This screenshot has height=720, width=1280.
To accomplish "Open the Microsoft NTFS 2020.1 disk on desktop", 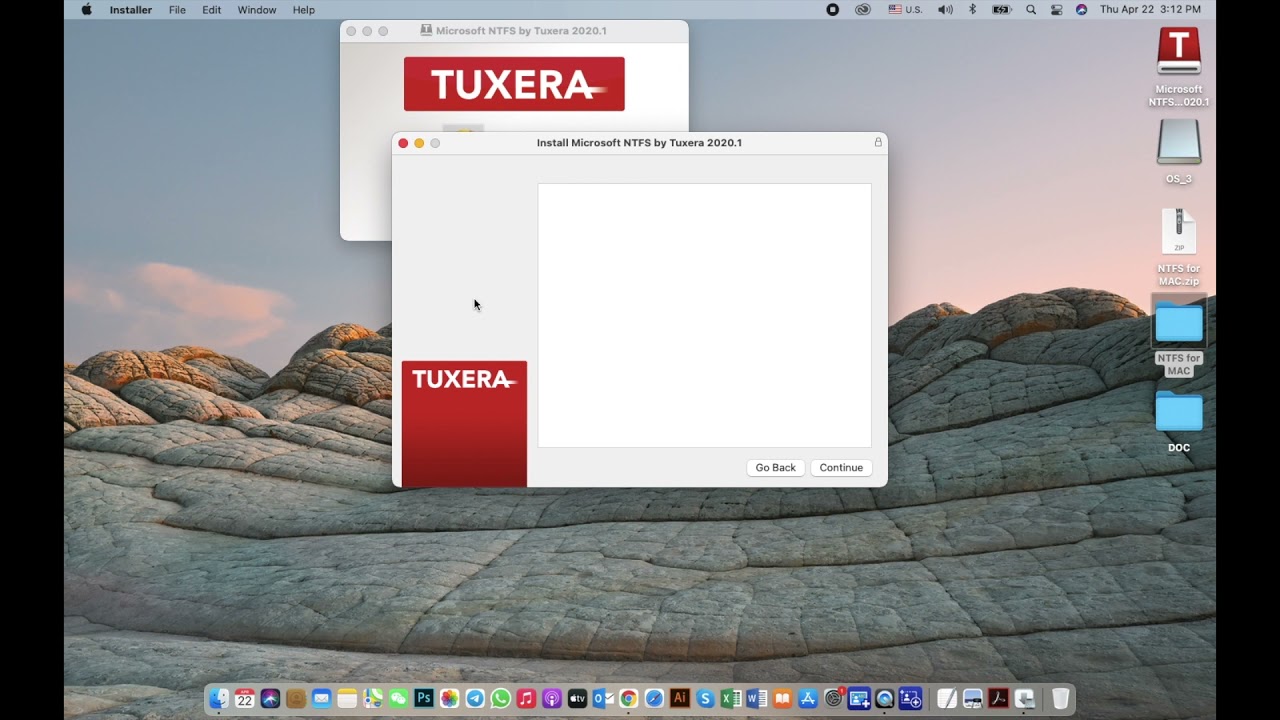I will [x=1179, y=51].
